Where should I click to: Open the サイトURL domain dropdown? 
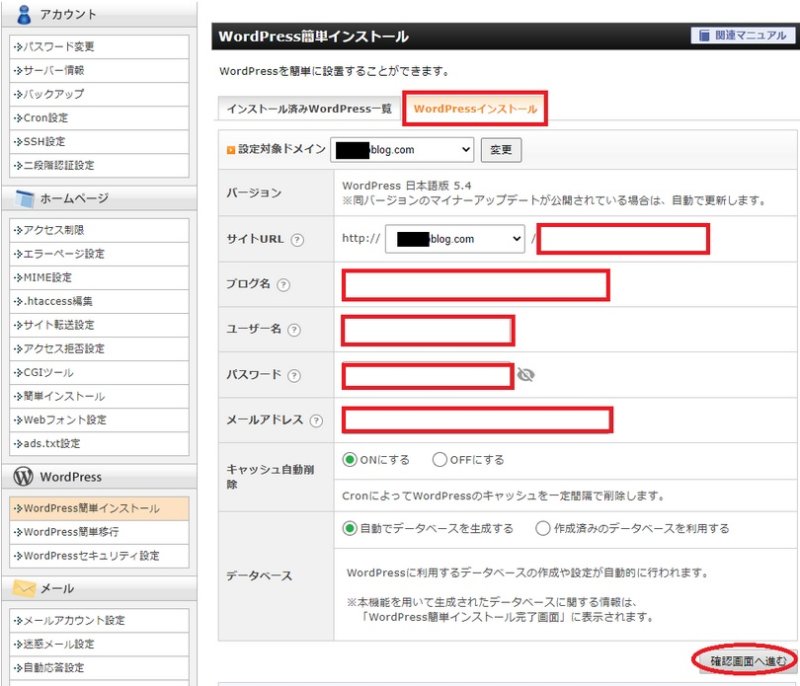[x=455, y=239]
